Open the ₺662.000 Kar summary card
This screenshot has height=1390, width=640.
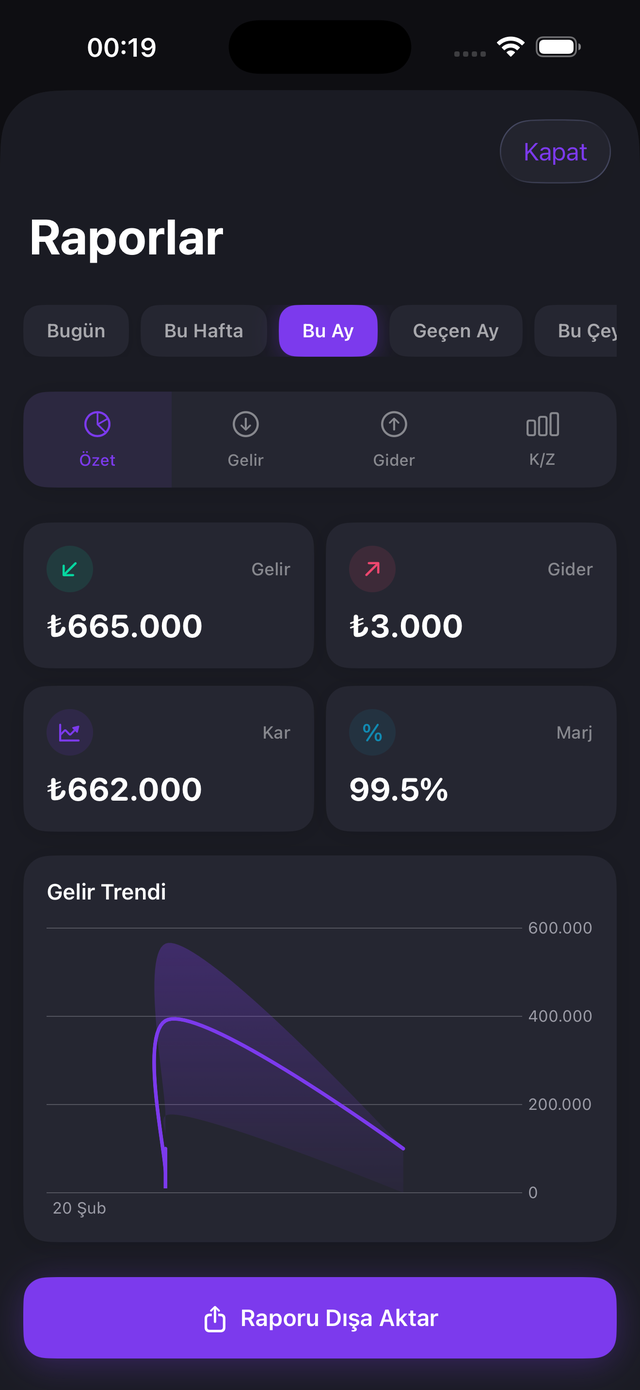pyautogui.click(x=168, y=759)
